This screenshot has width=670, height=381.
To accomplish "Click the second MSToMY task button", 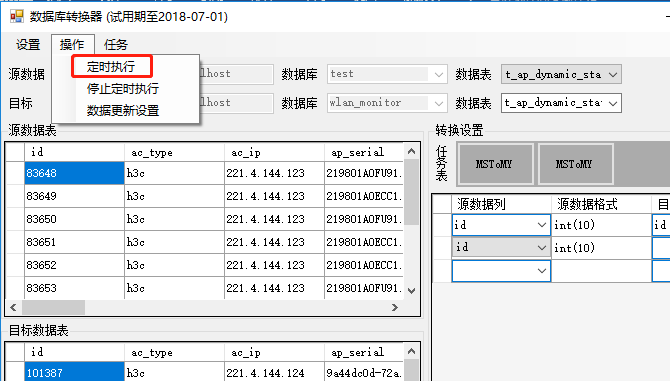I will pos(575,164).
